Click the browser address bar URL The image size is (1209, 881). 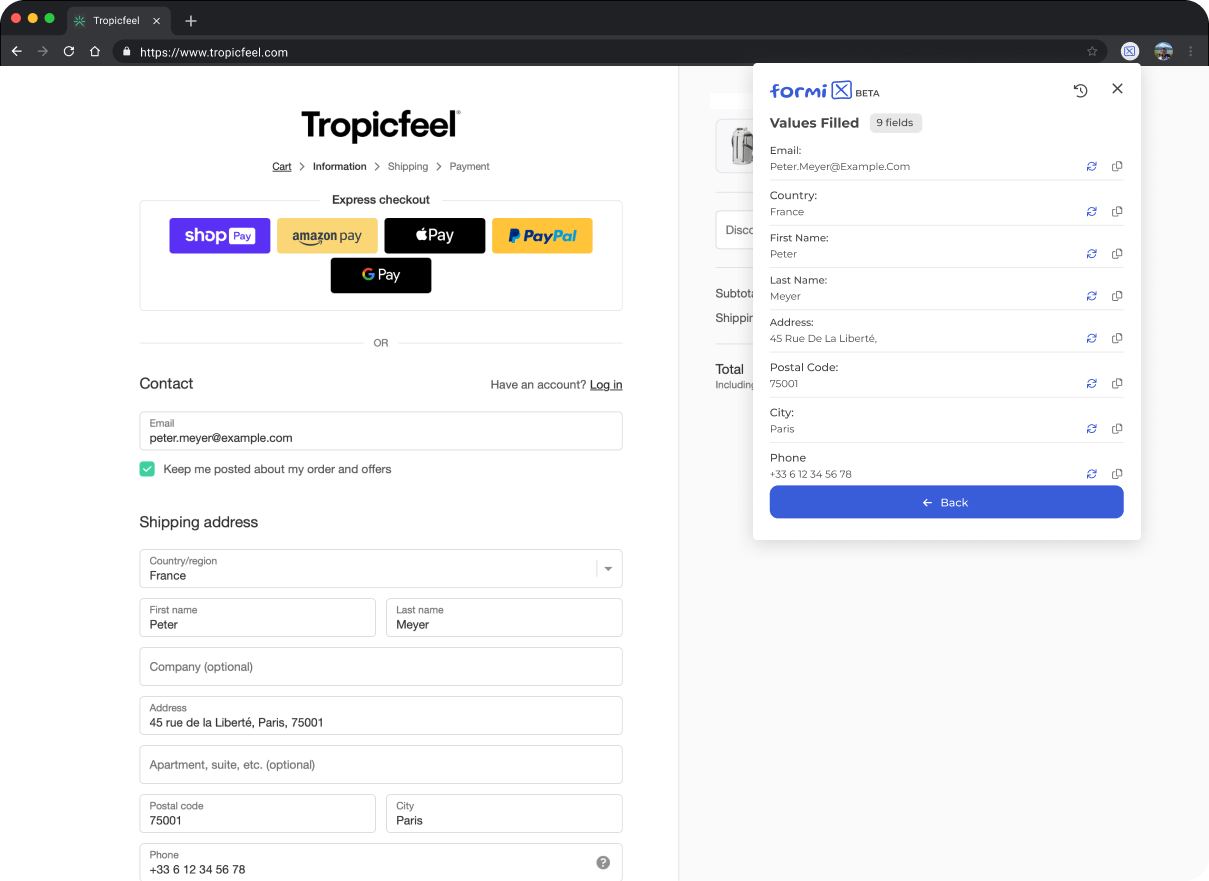click(x=214, y=52)
